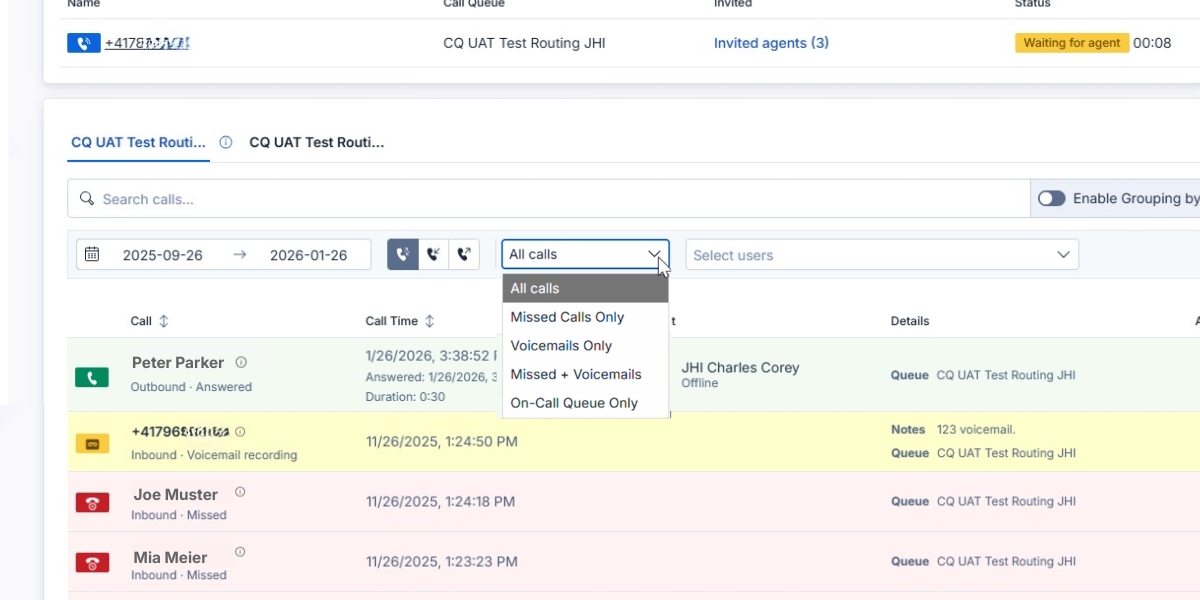This screenshot has height=600, width=1200.
Task: Click Details column header
Action: [x=910, y=321]
